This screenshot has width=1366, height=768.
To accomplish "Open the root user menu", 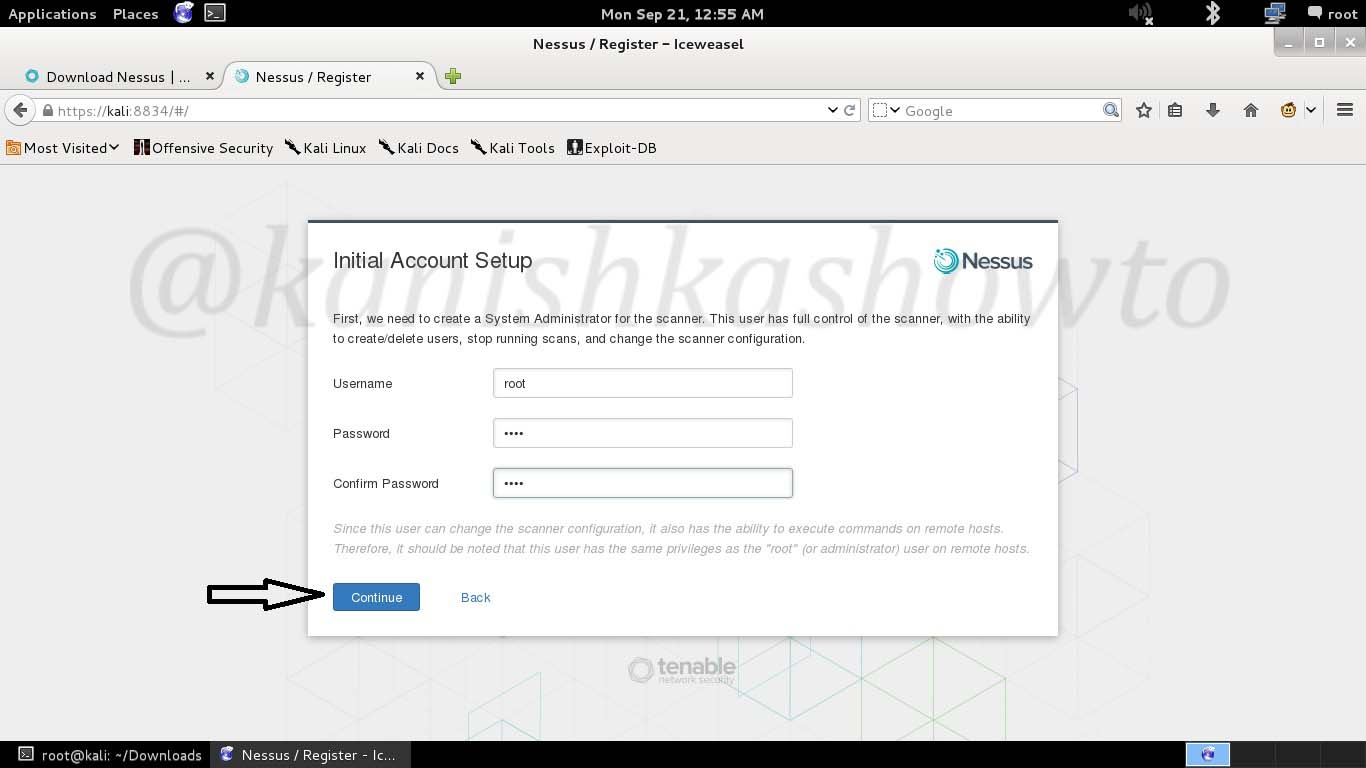I will click(x=1333, y=14).
